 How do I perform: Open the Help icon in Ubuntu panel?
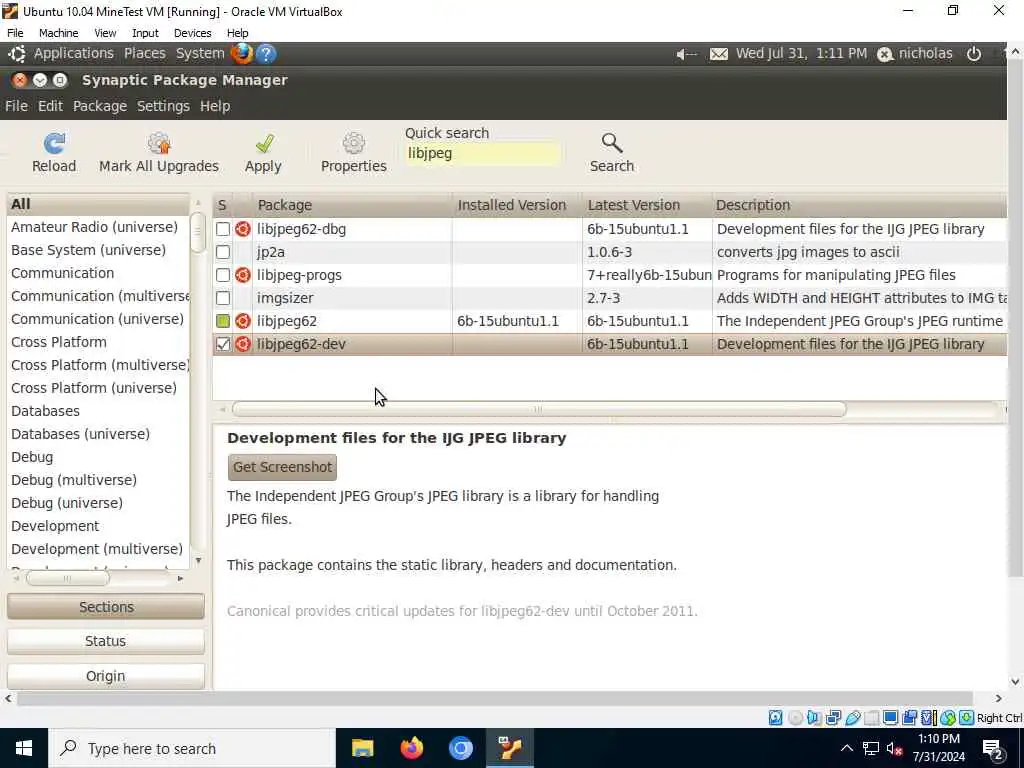[266, 54]
